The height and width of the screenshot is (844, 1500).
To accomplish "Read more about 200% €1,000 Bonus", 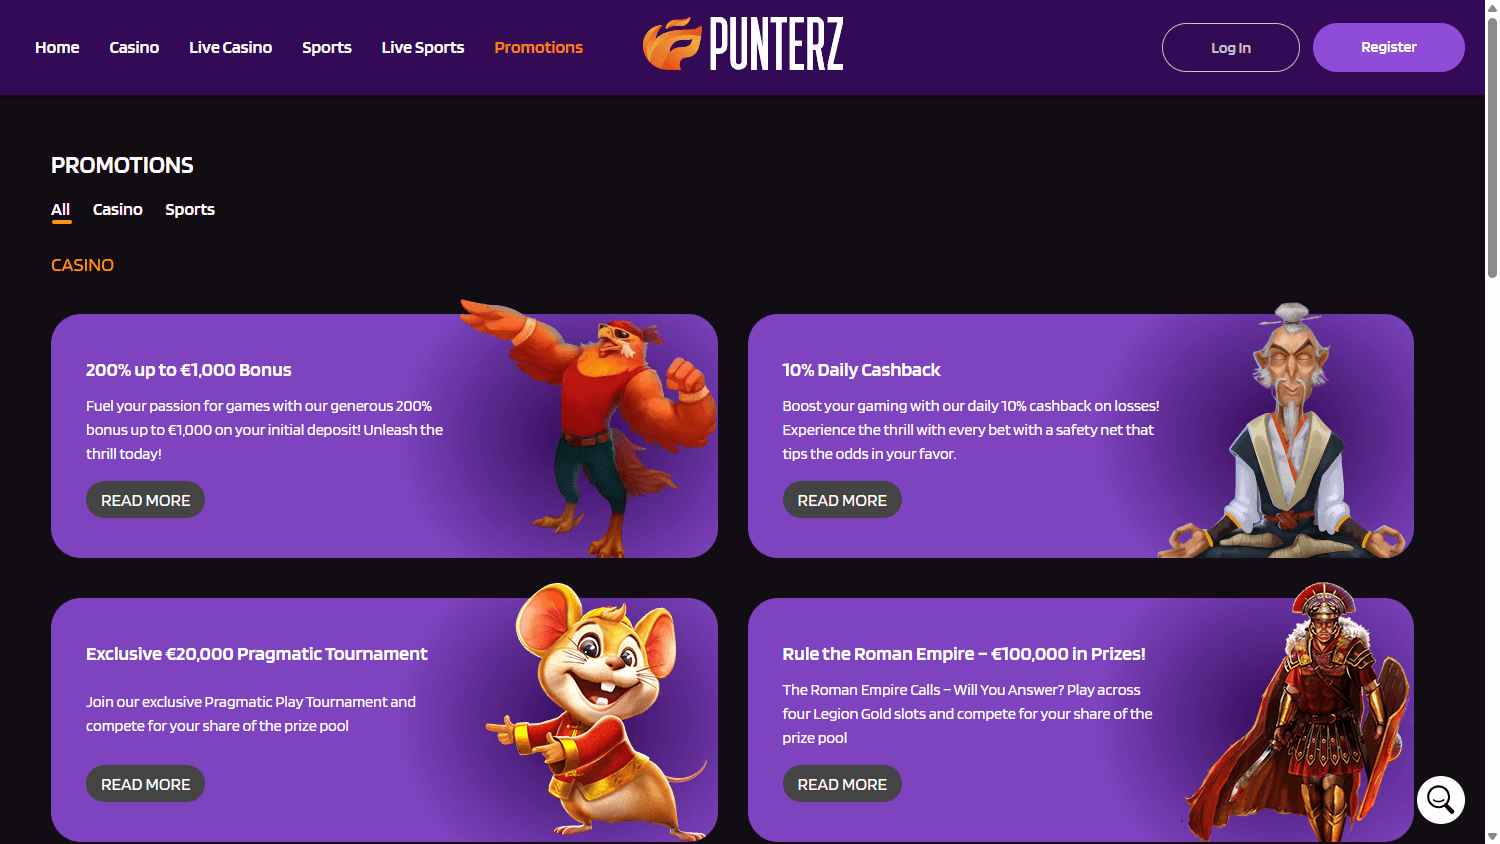I will (145, 500).
